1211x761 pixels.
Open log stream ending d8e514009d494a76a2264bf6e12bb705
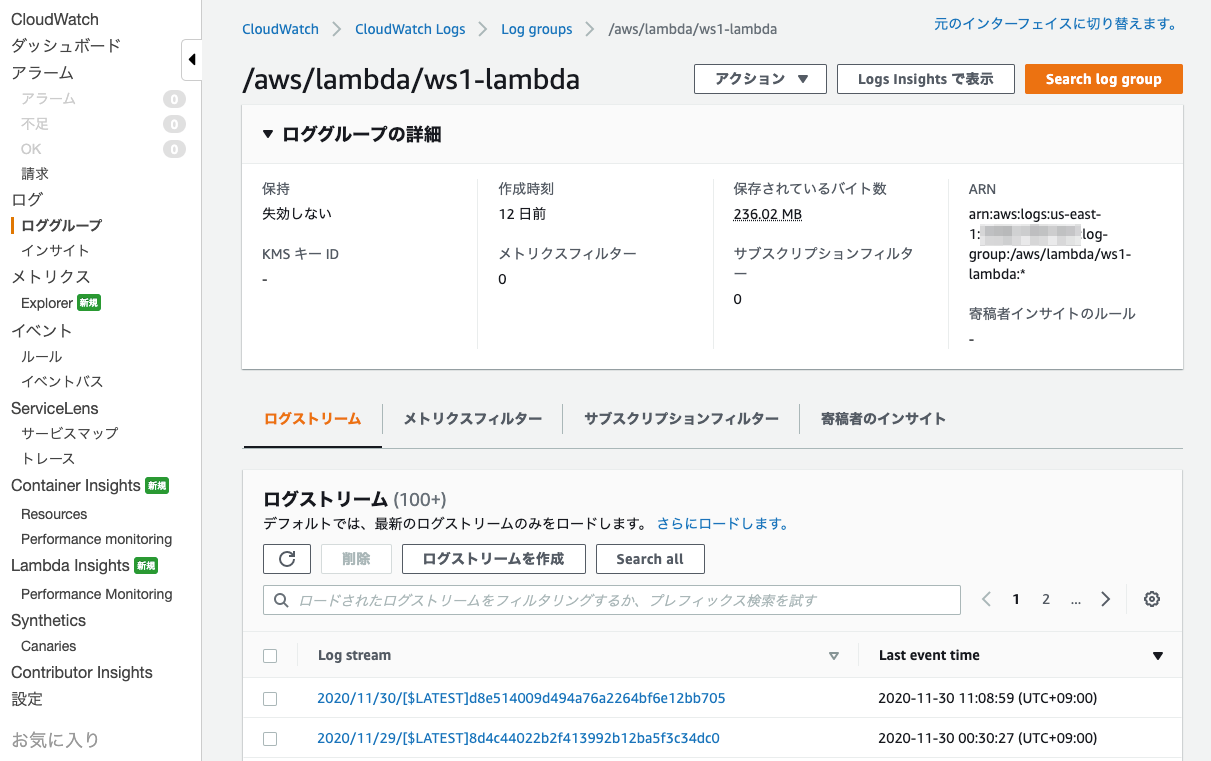pos(521,698)
